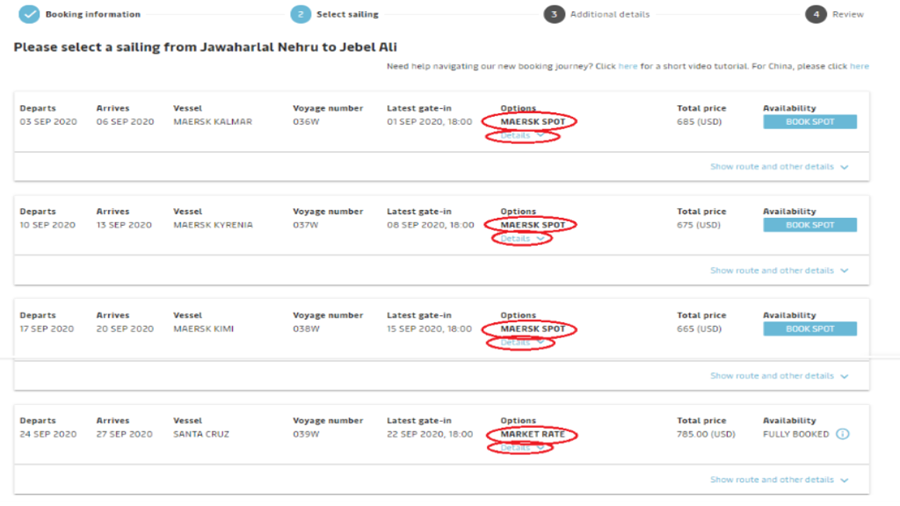This screenshot has width=900, height=506.
Task: Expand Details under MAERSK KYRENIA options
Action: pos(522,239)
